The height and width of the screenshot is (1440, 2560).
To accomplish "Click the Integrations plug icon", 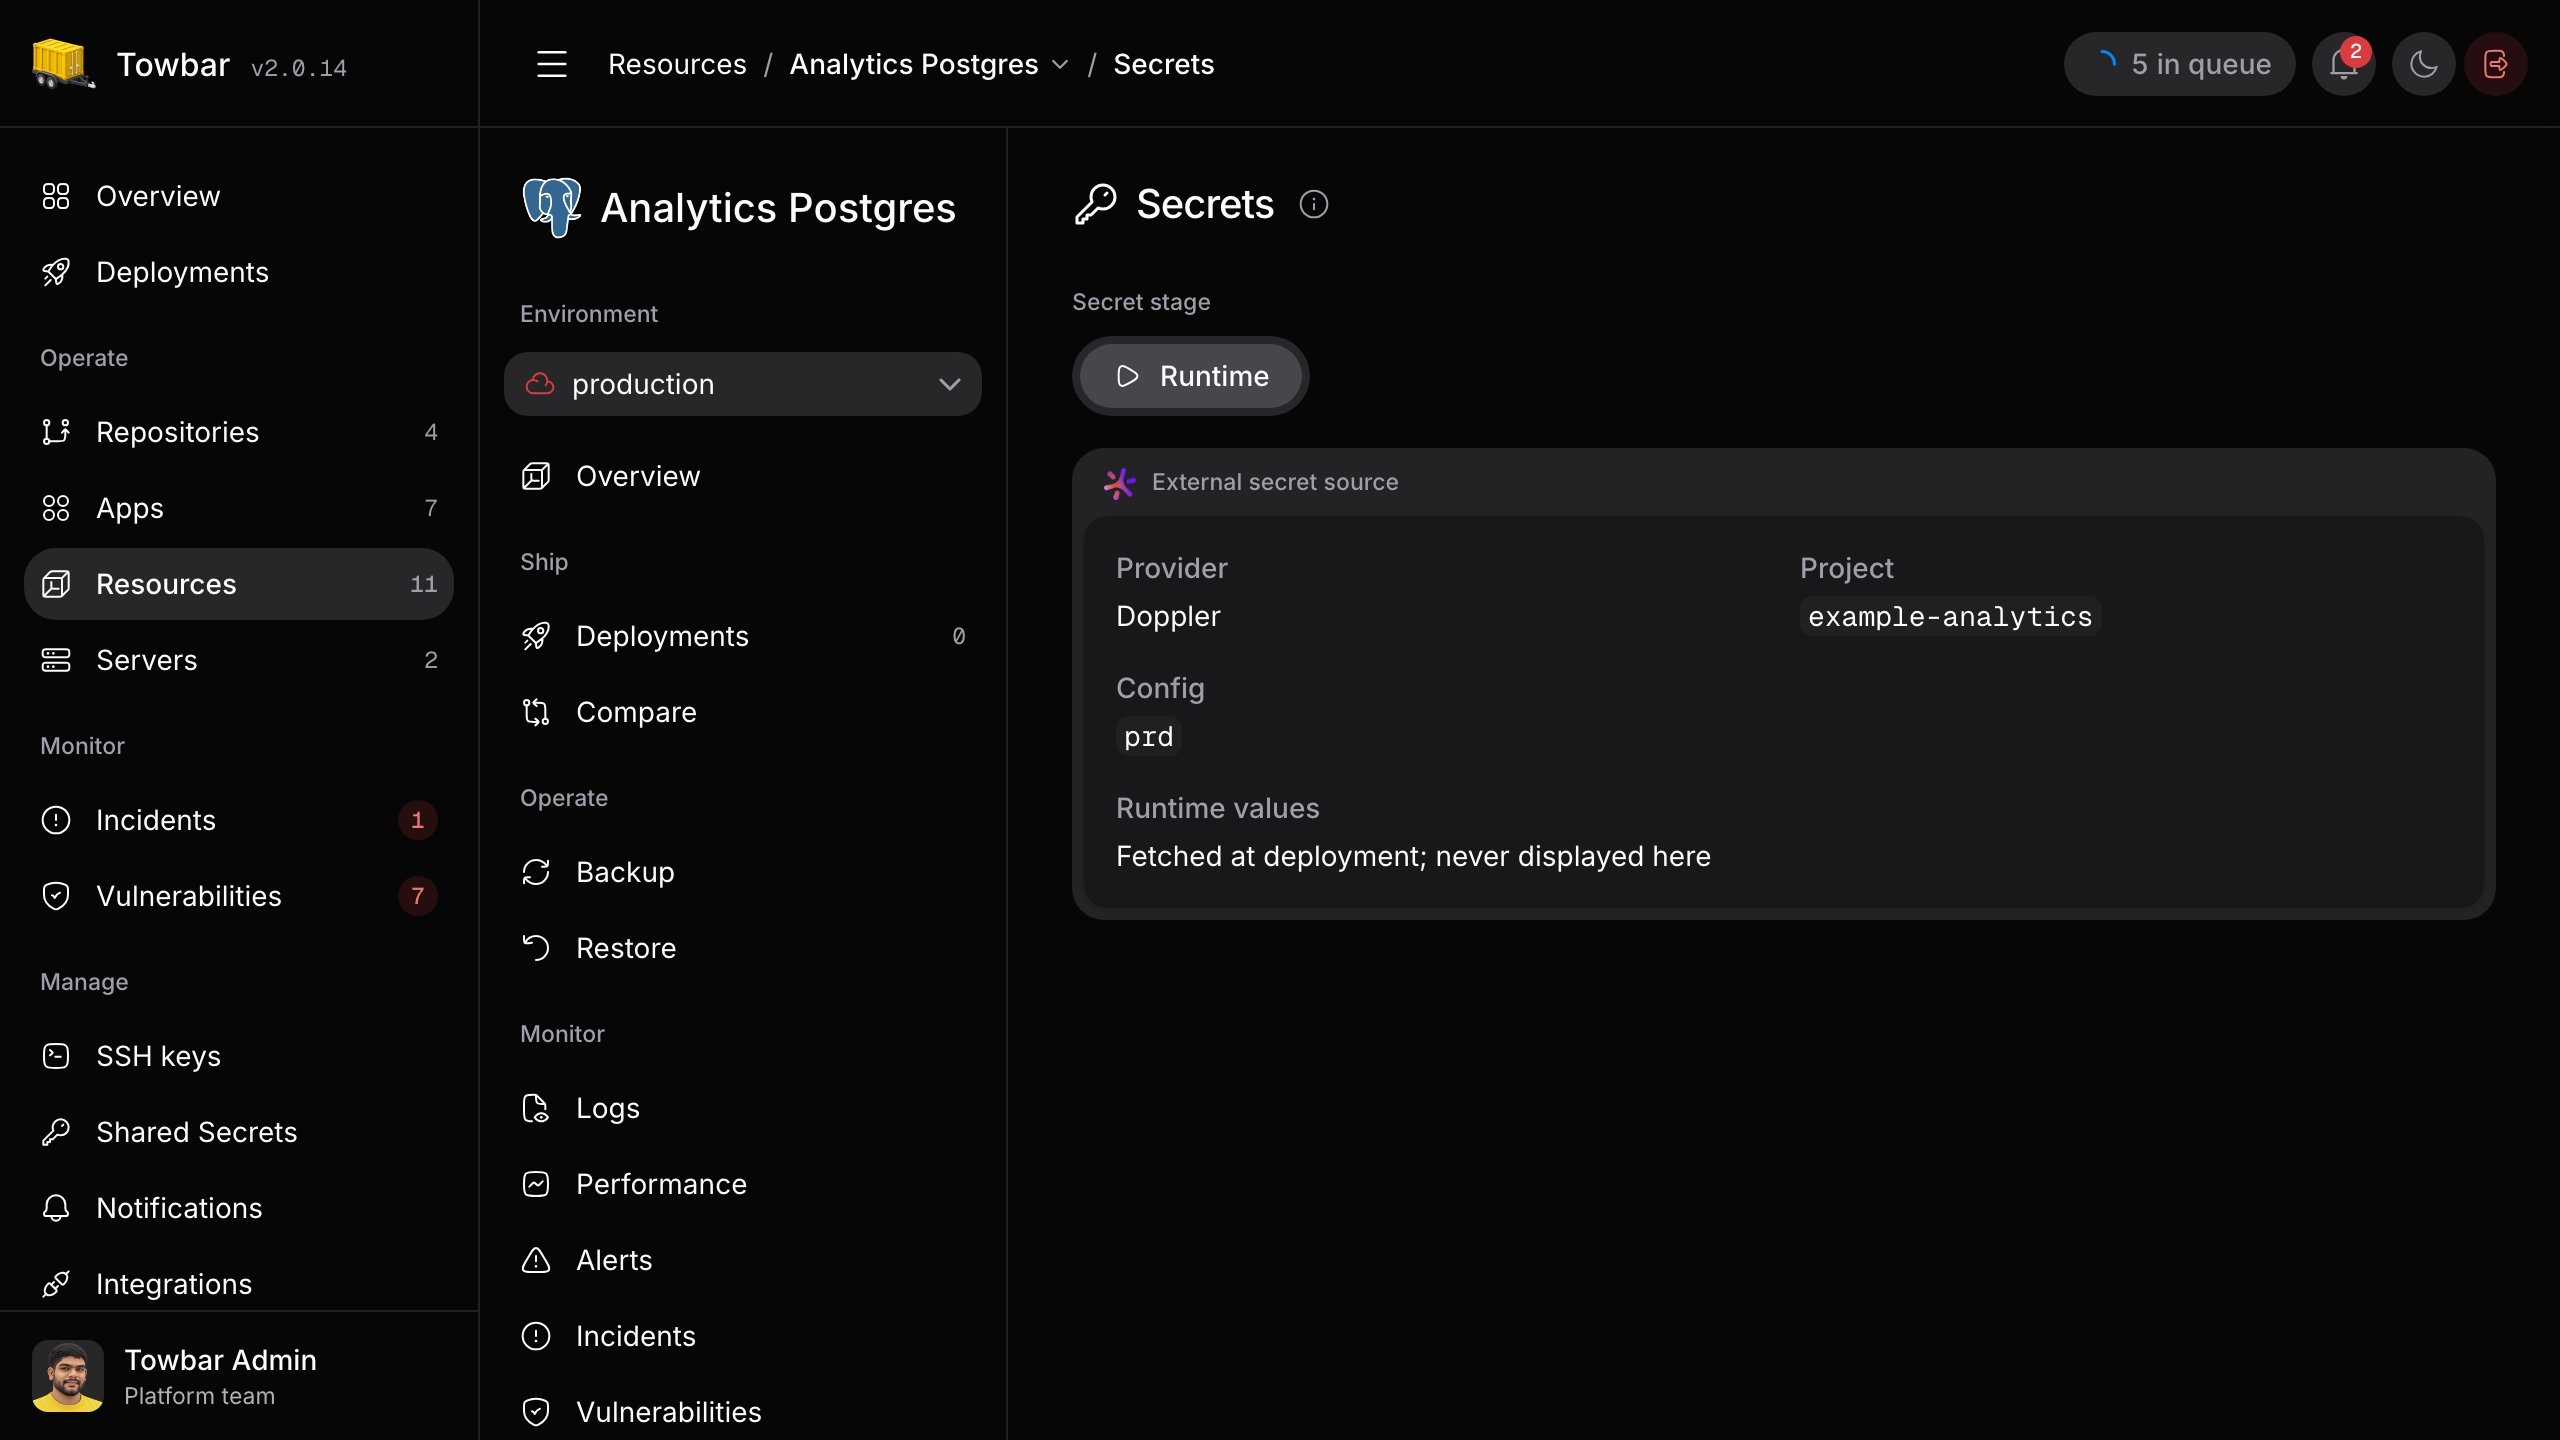I will (x=56, y=1284).
